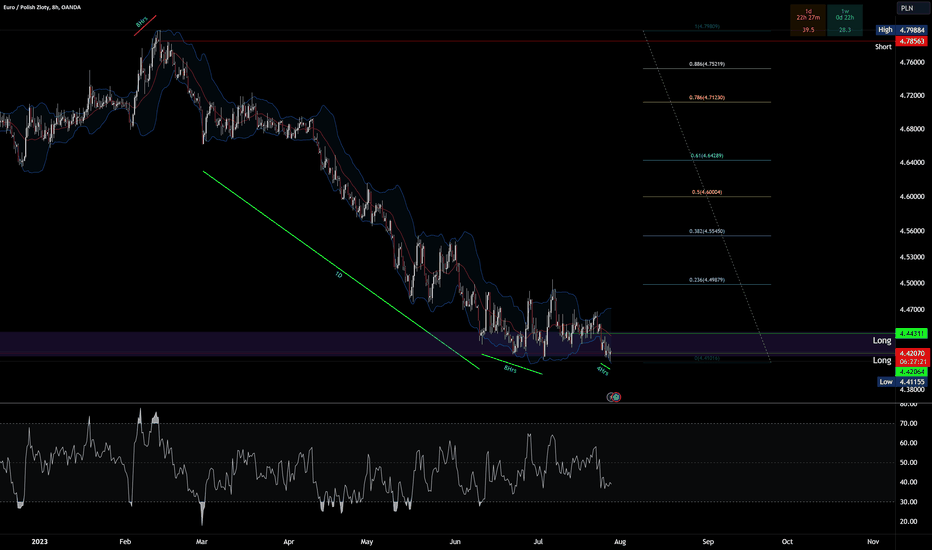This screenshot has width=932, height=550.
Task: Click the 4.50000 price scale value
Action: [912, 283]
